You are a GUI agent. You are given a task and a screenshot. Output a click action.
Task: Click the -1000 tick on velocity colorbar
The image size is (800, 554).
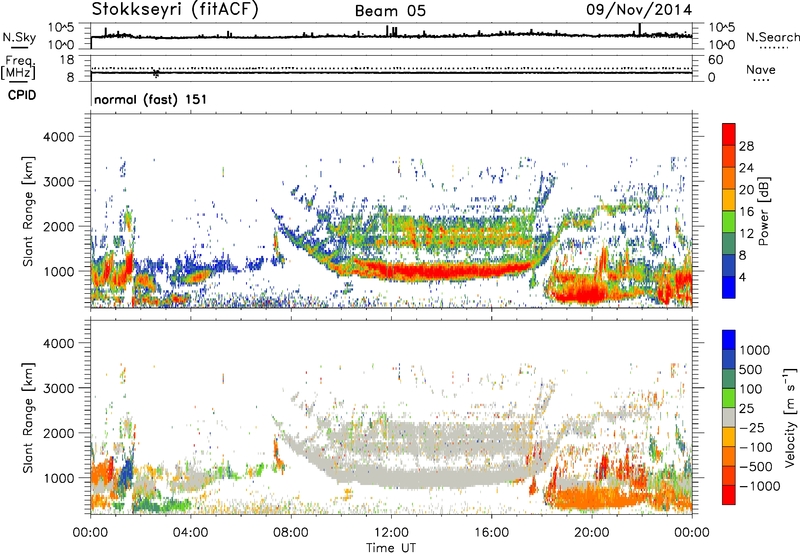pos(760,486)
